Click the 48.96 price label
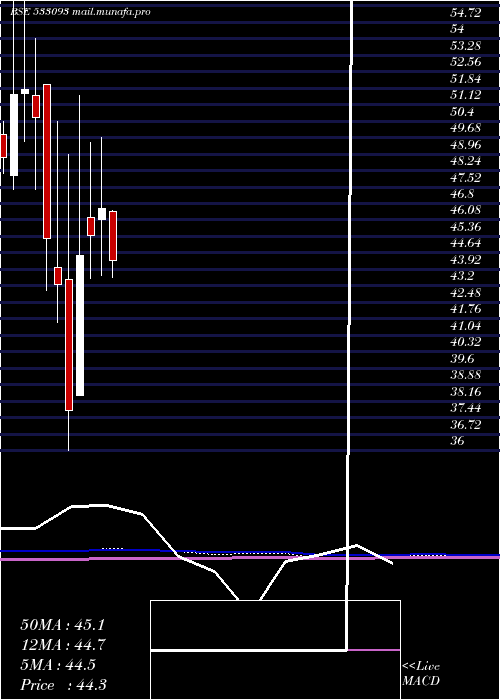 (466, 144)
